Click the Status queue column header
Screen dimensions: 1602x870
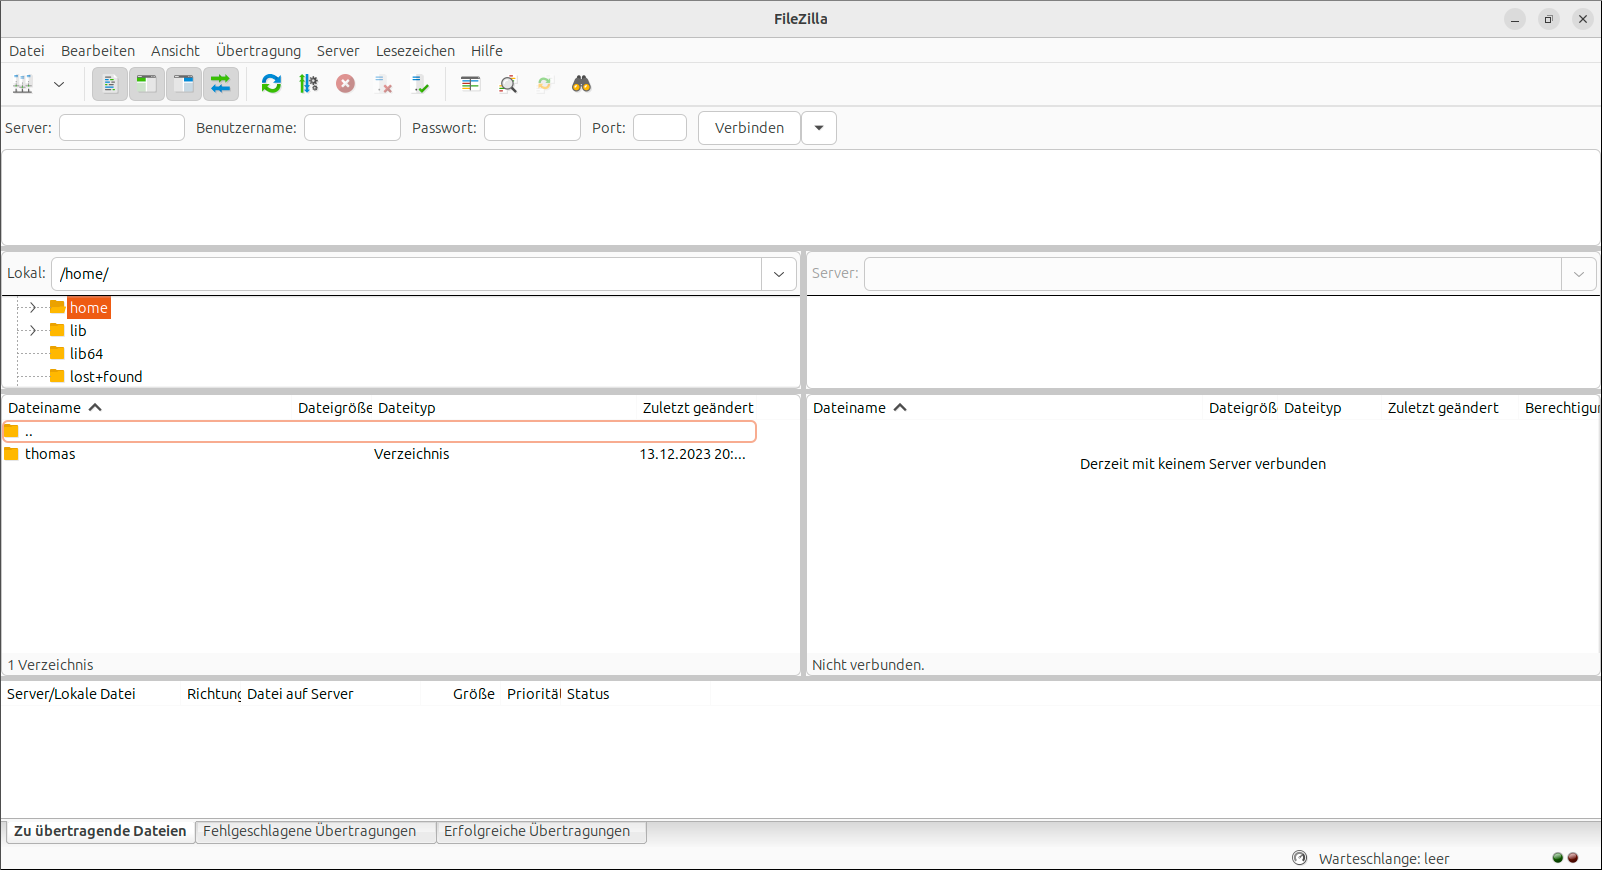pos(588,694)
